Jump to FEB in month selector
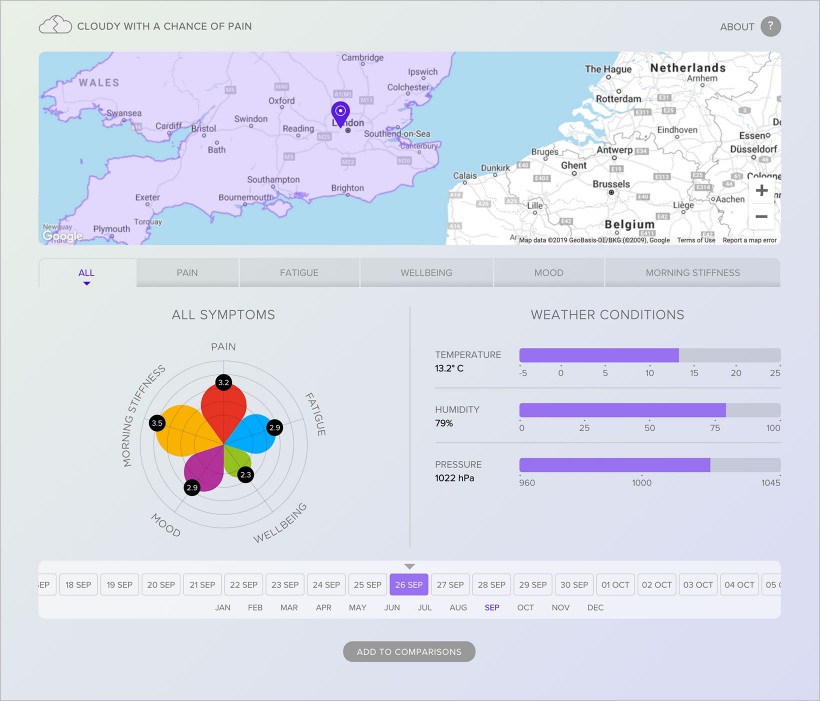This screenshot has height=701, width=820. click(255, 608)
